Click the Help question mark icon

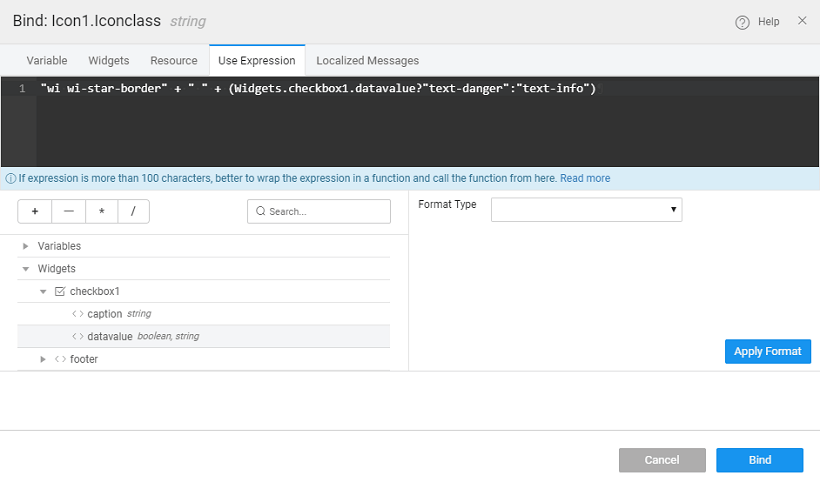tap(742, 22)
